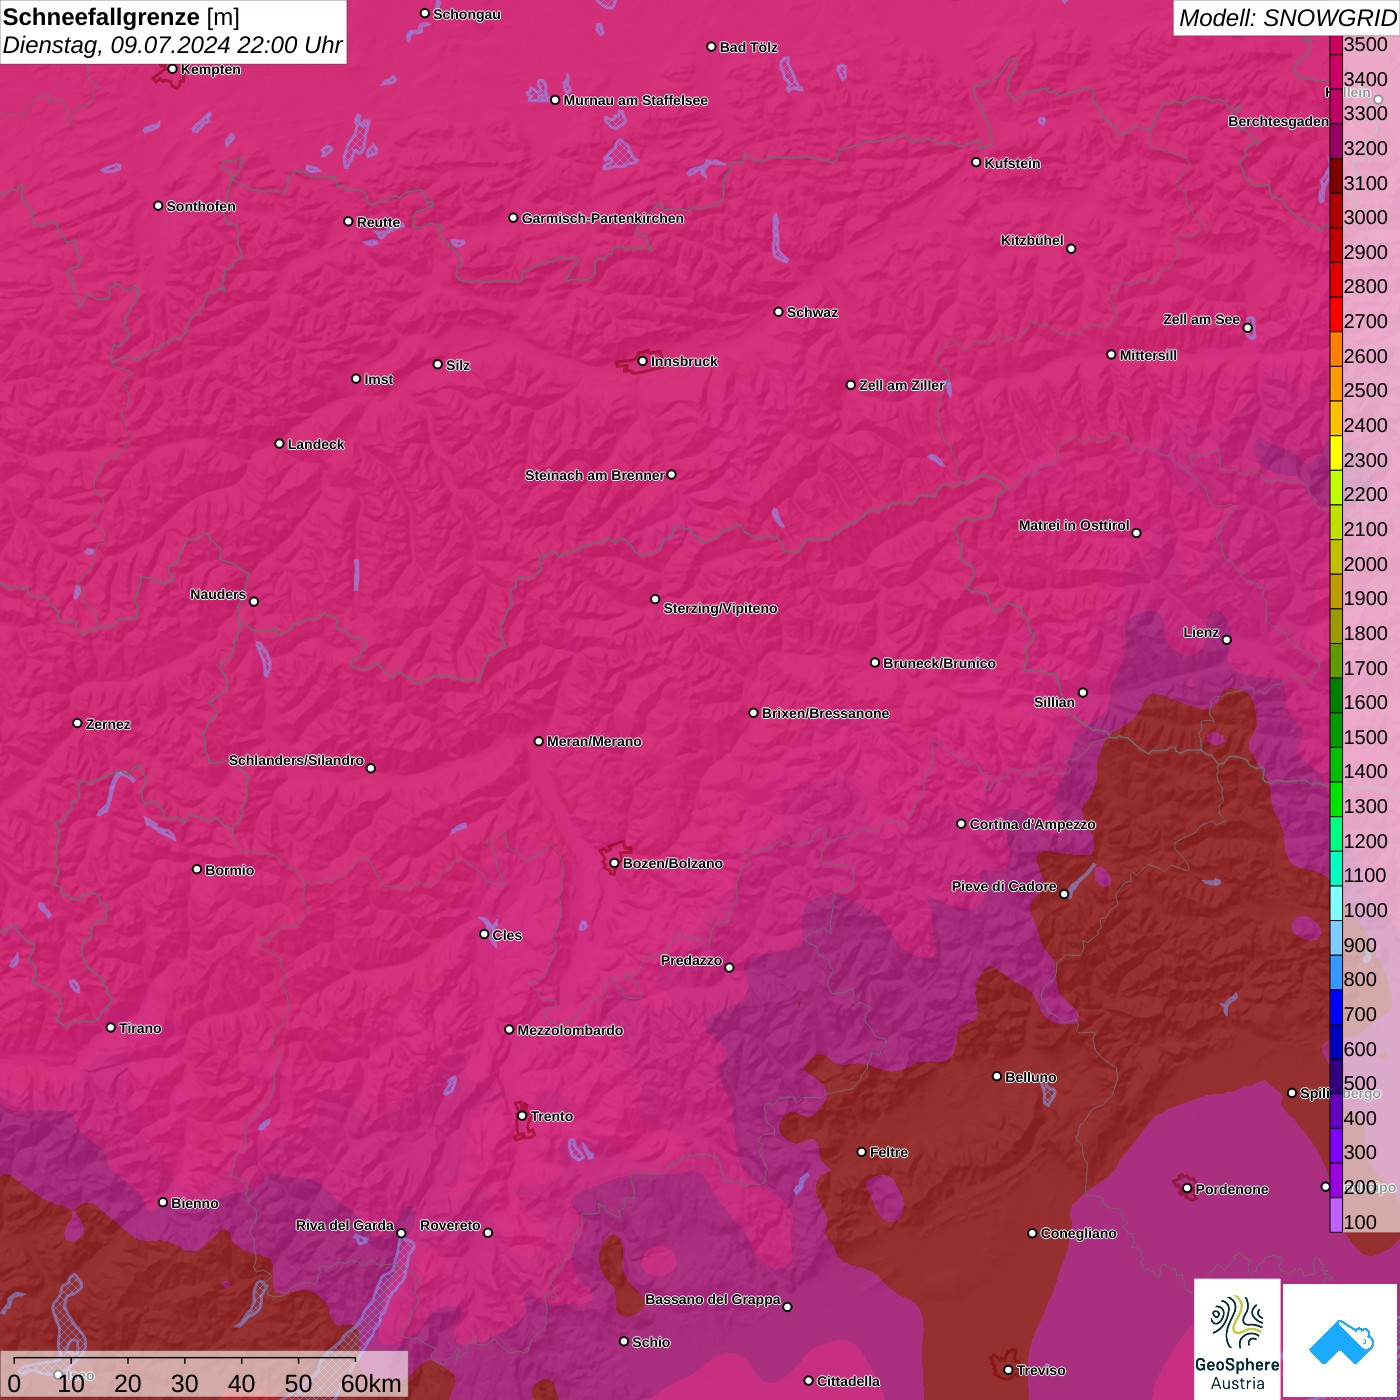Click the 'Cittadella' label
1400x1400 pixels.
tap(849, 1381)
